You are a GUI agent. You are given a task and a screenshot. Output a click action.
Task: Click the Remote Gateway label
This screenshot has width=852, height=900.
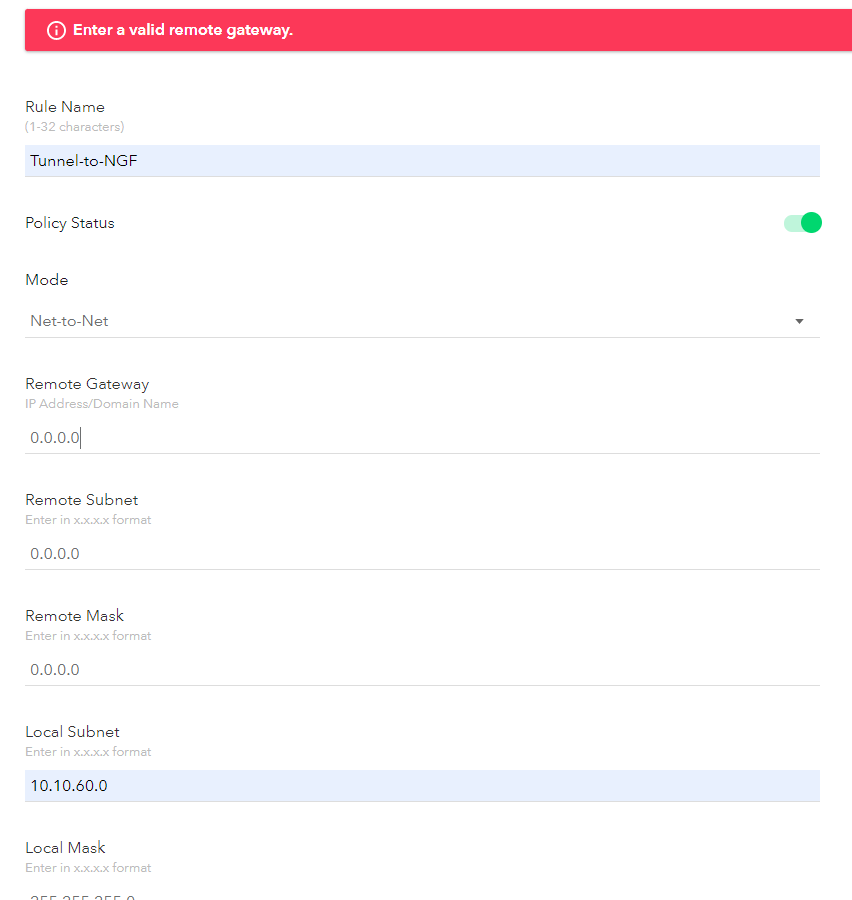[87, 384]
